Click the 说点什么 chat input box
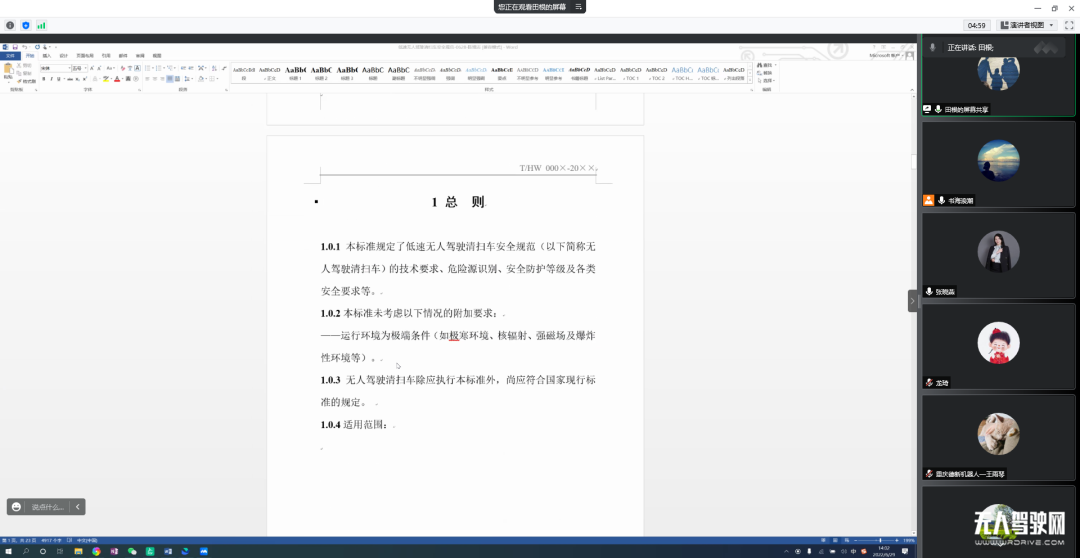The image size is (1080, 558). 47,507
